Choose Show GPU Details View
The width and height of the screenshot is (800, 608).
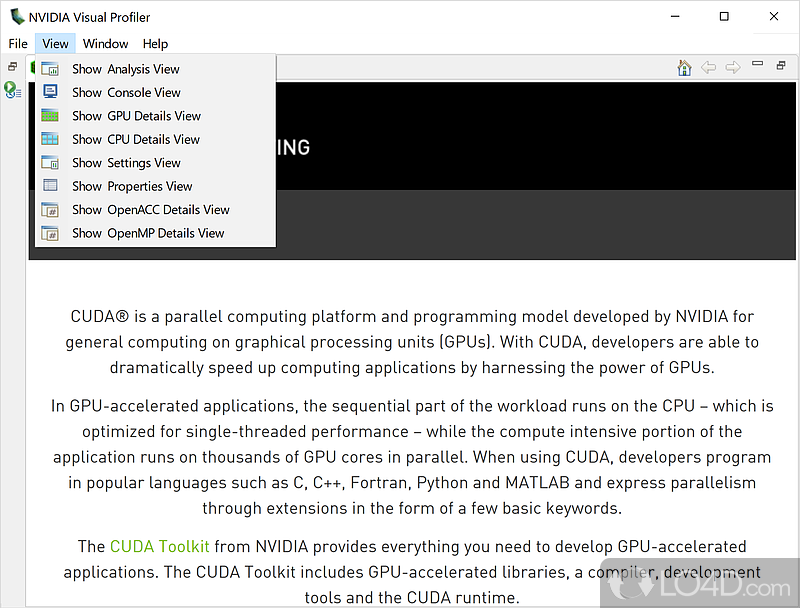tap(155, 116)
